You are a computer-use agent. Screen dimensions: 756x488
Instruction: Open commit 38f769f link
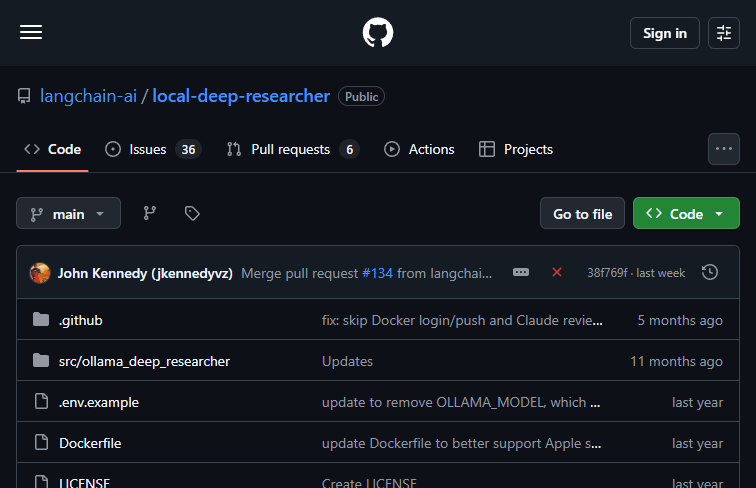(608, 273)
